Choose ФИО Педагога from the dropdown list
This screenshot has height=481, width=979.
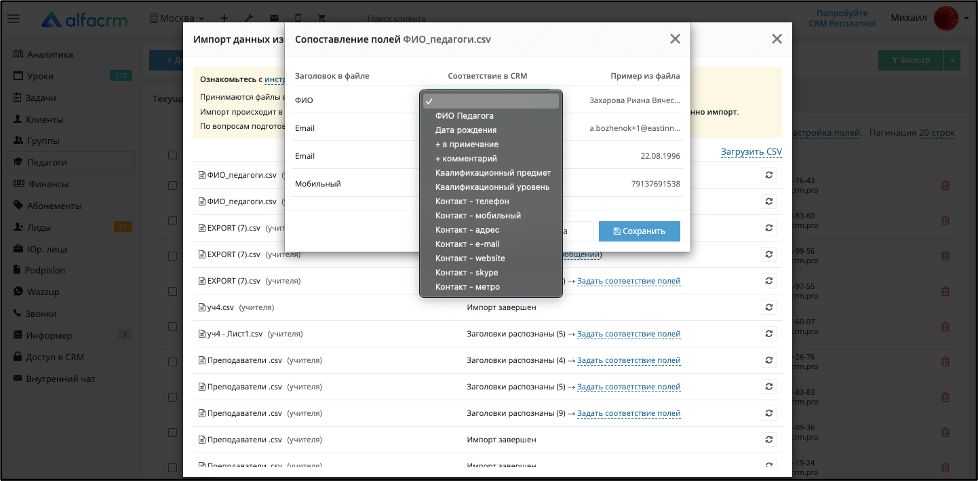pos(491,116)
